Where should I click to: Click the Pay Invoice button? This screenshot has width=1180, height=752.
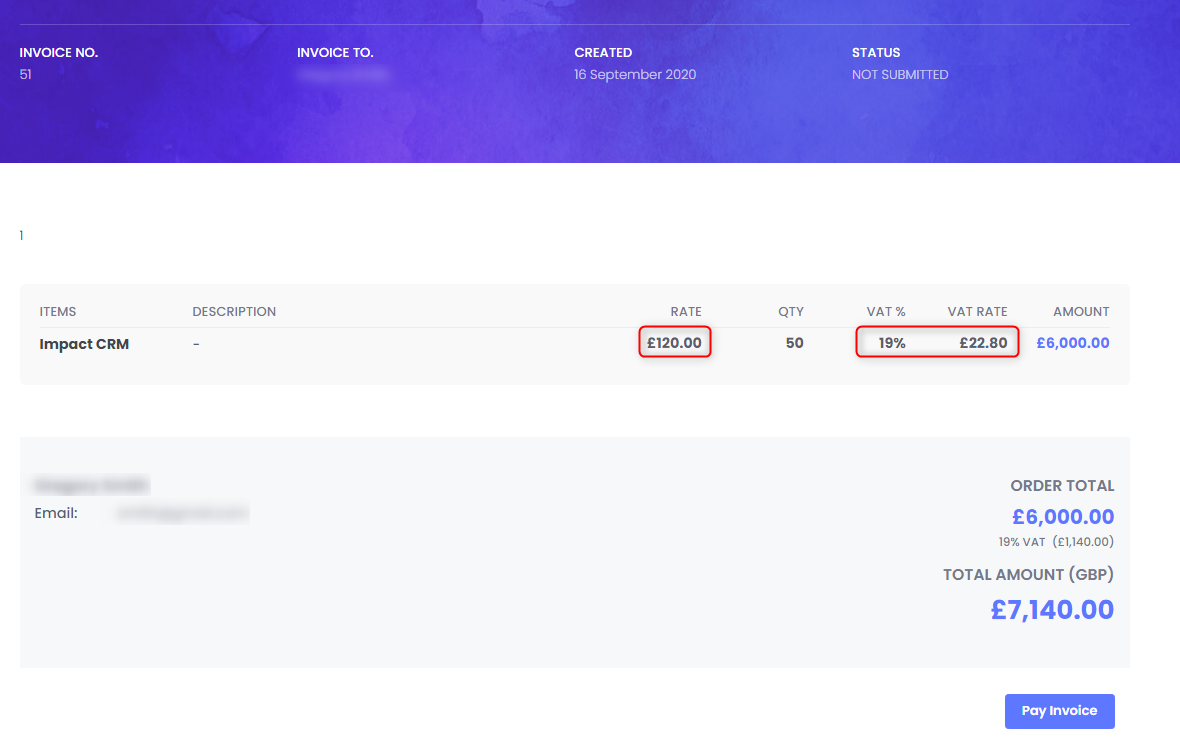click(x=1059, y=711)
